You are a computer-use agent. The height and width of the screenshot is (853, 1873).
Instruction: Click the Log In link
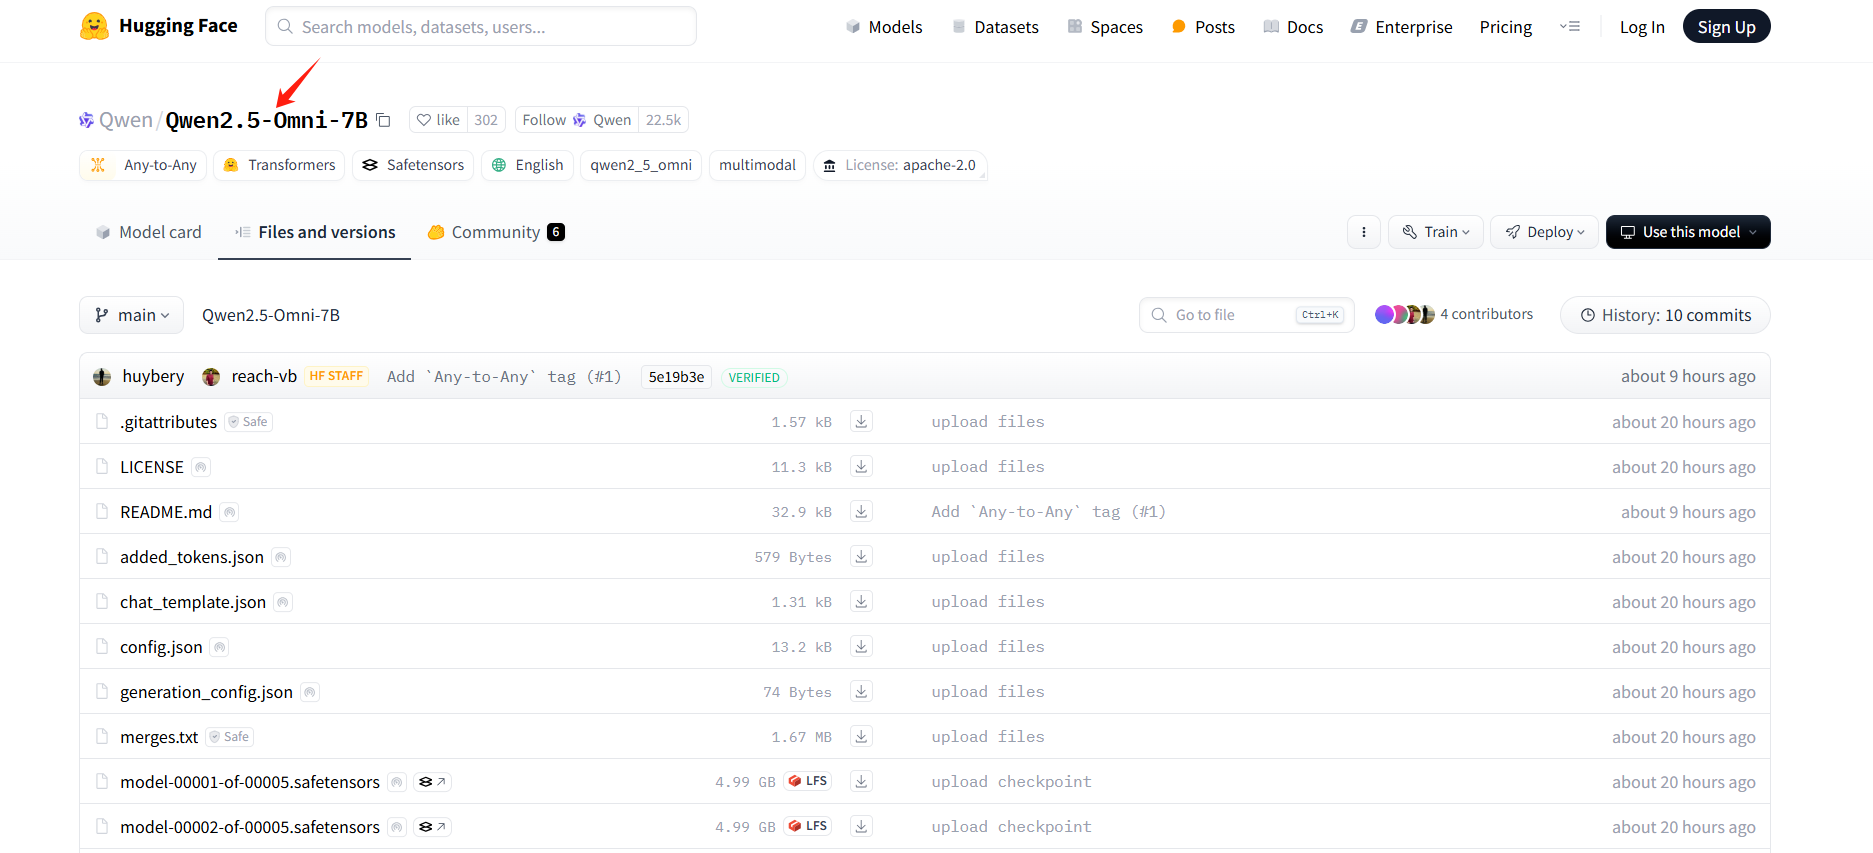pyautogui.click(x=1642, y=27)
